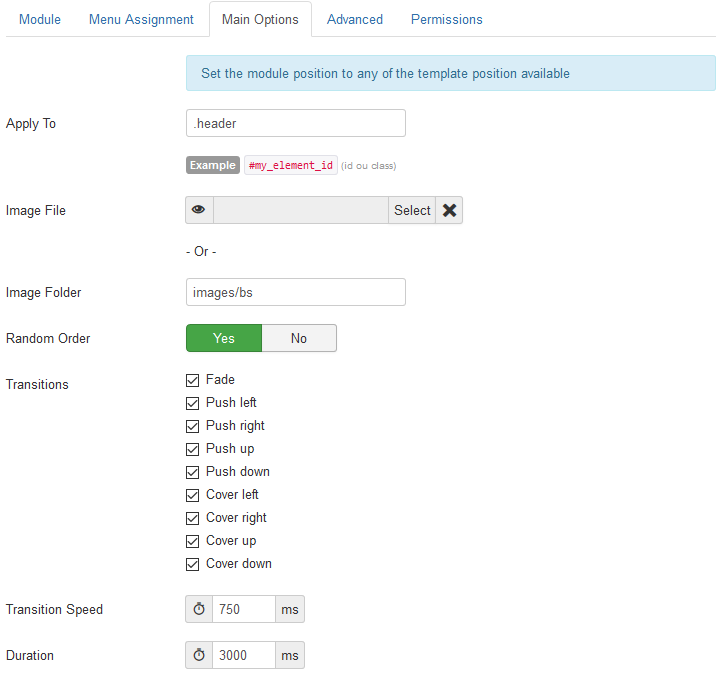Click the eye preview icon for Image File
Viewport: 722px width, 675px height.
coord(199,210)
